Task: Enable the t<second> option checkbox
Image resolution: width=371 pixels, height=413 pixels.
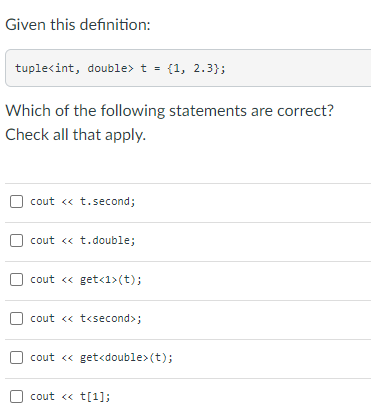Action: pyautogui.click(x=16, y=318)
